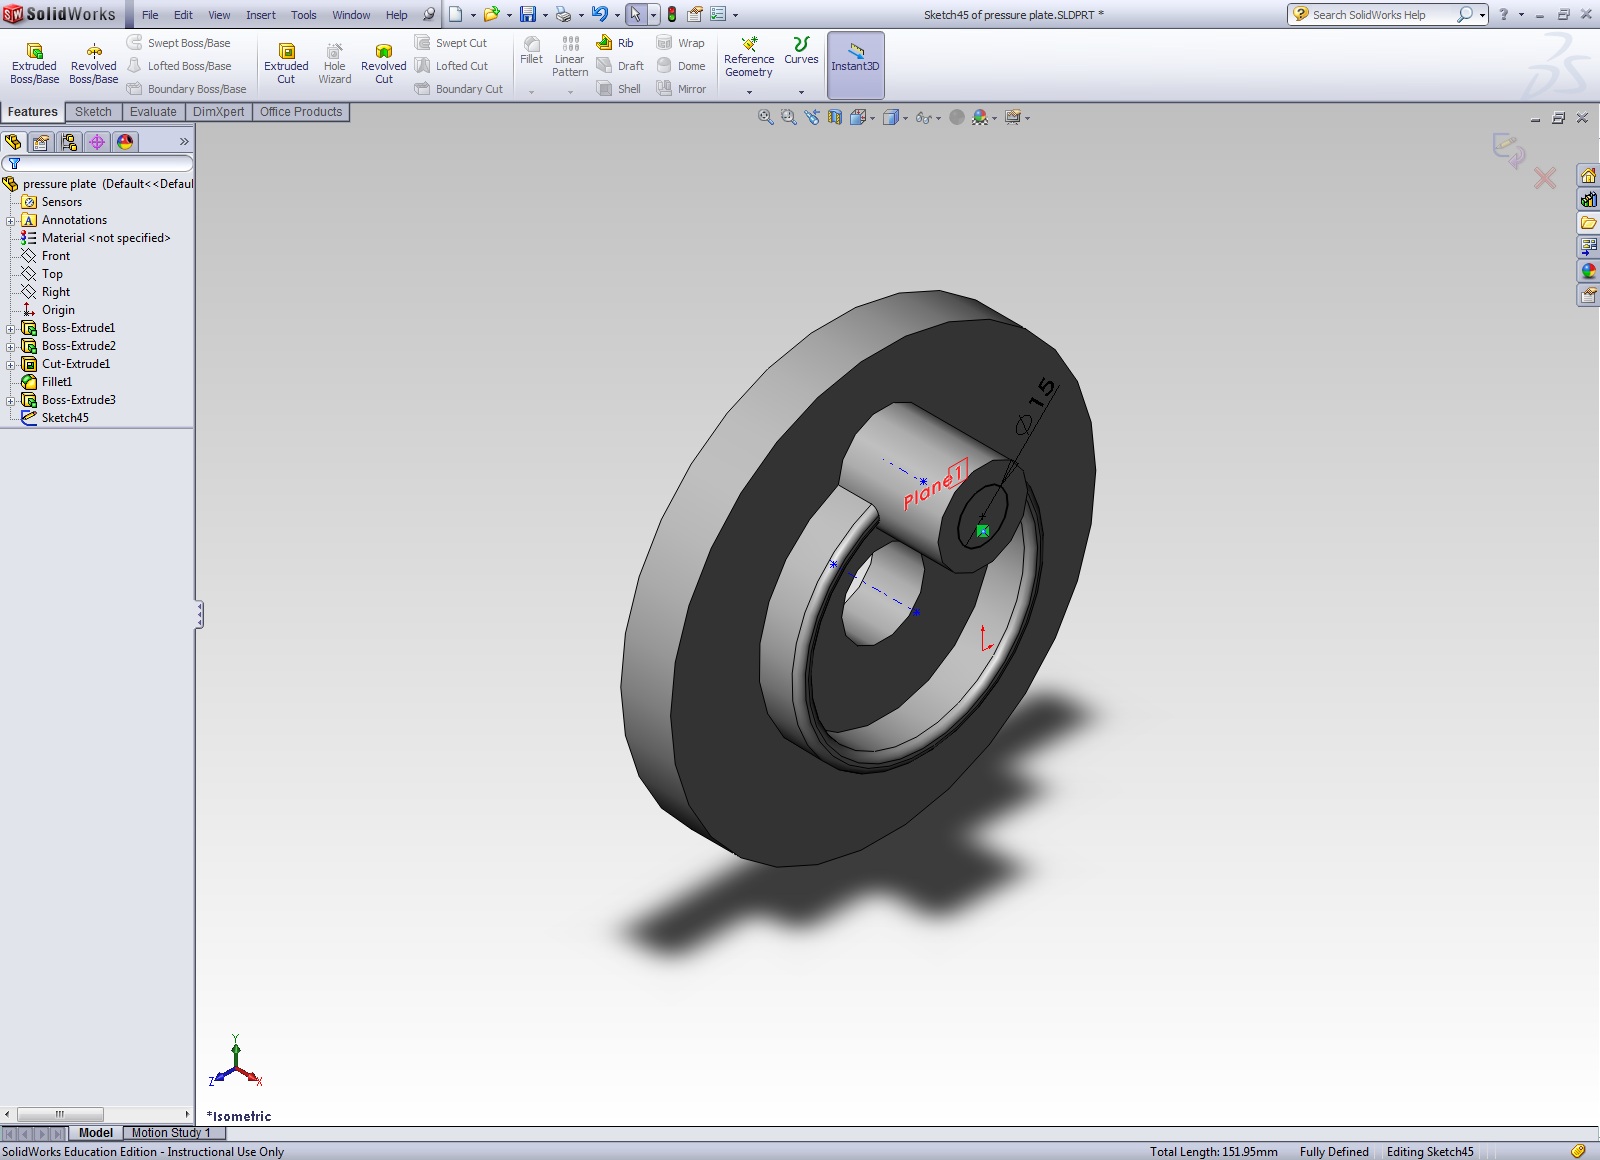Open the Hole Wizard tool
This screenshot has height=1160, width=1600.
click(334, 60)
